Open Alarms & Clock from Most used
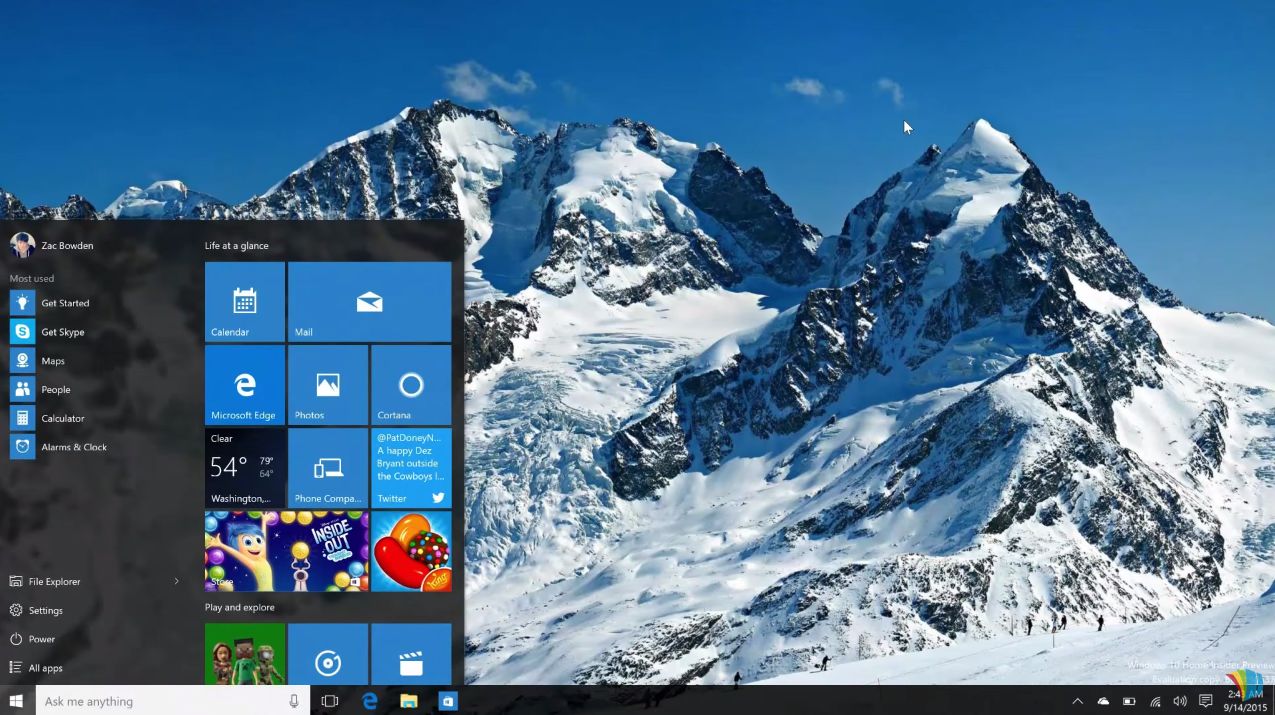Image resolution: width=1275 pixels, height=715 pixels. point(95,447)
